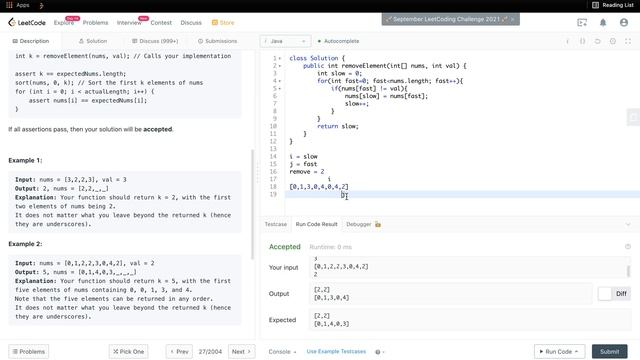Click the Accepted status text
Viewport: 640px width, 360px height.
click(x=284, y=247)
